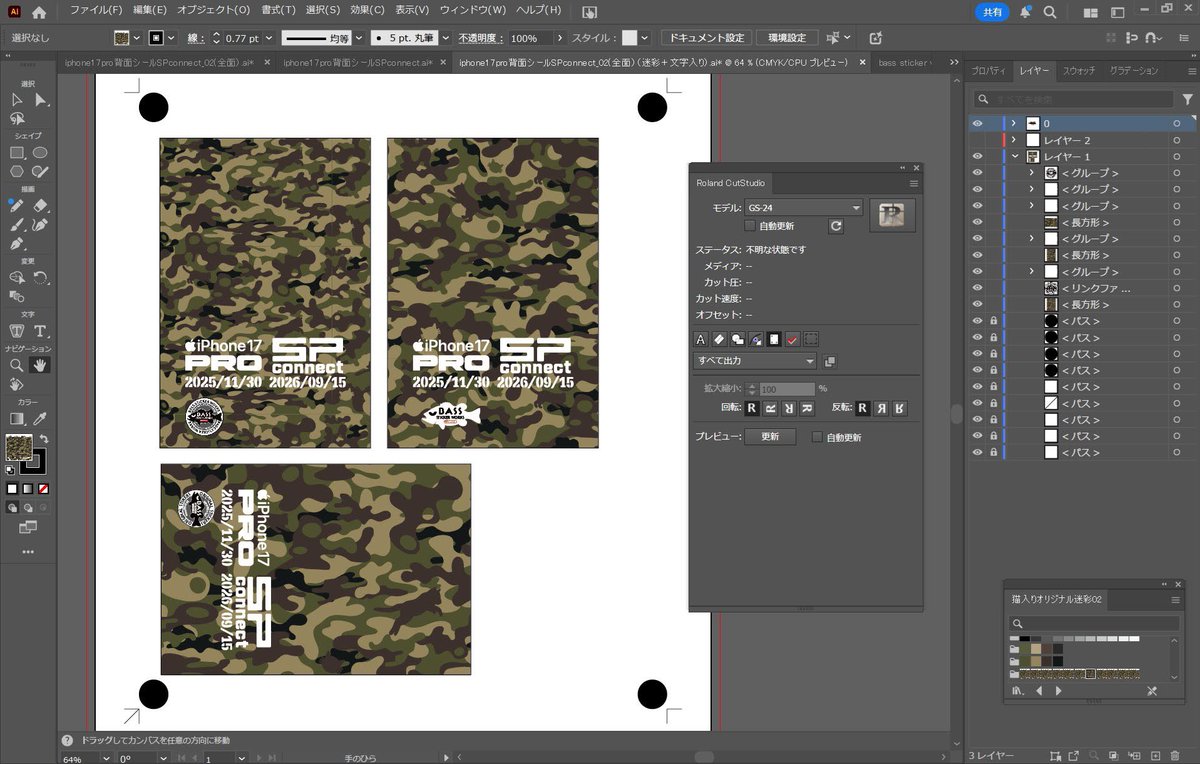Go to Illustrator home screen
Viewport: 1200px width, 764px height.
pyautogui.click(x=39, y=13)
